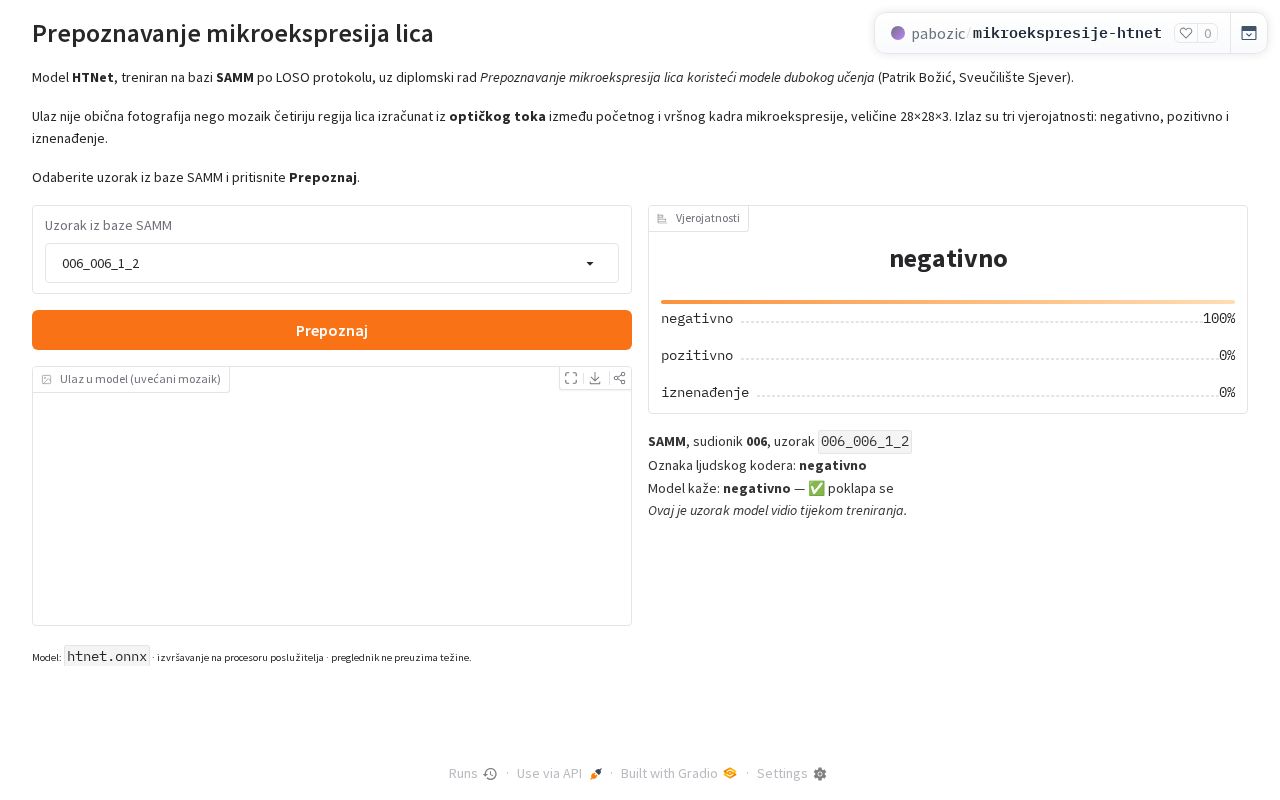Click the 'htnet.onnx' model filename

107,657
